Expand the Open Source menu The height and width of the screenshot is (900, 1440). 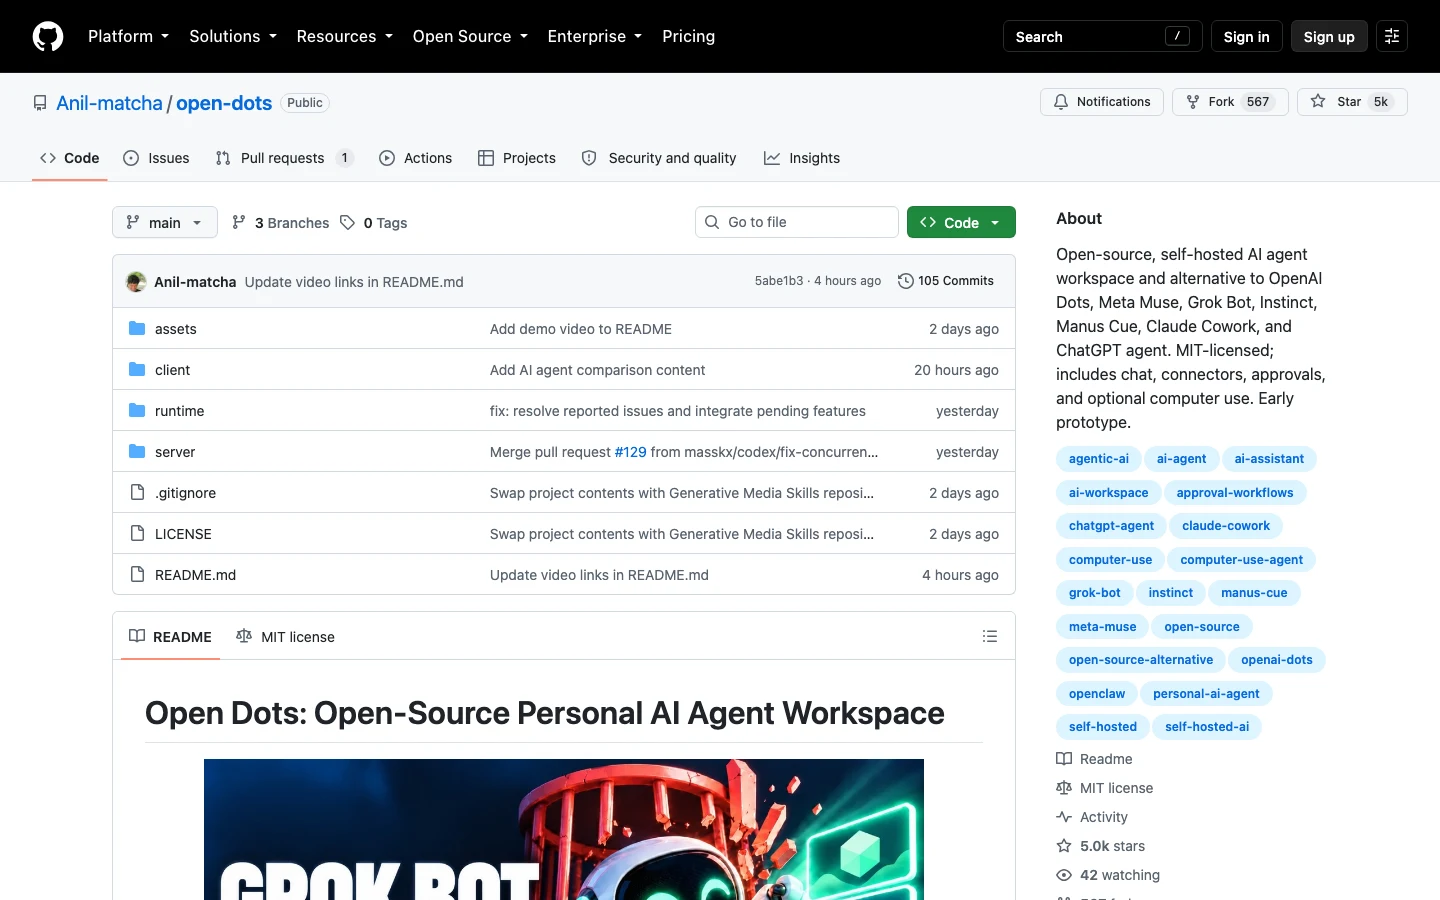(470, 36)
